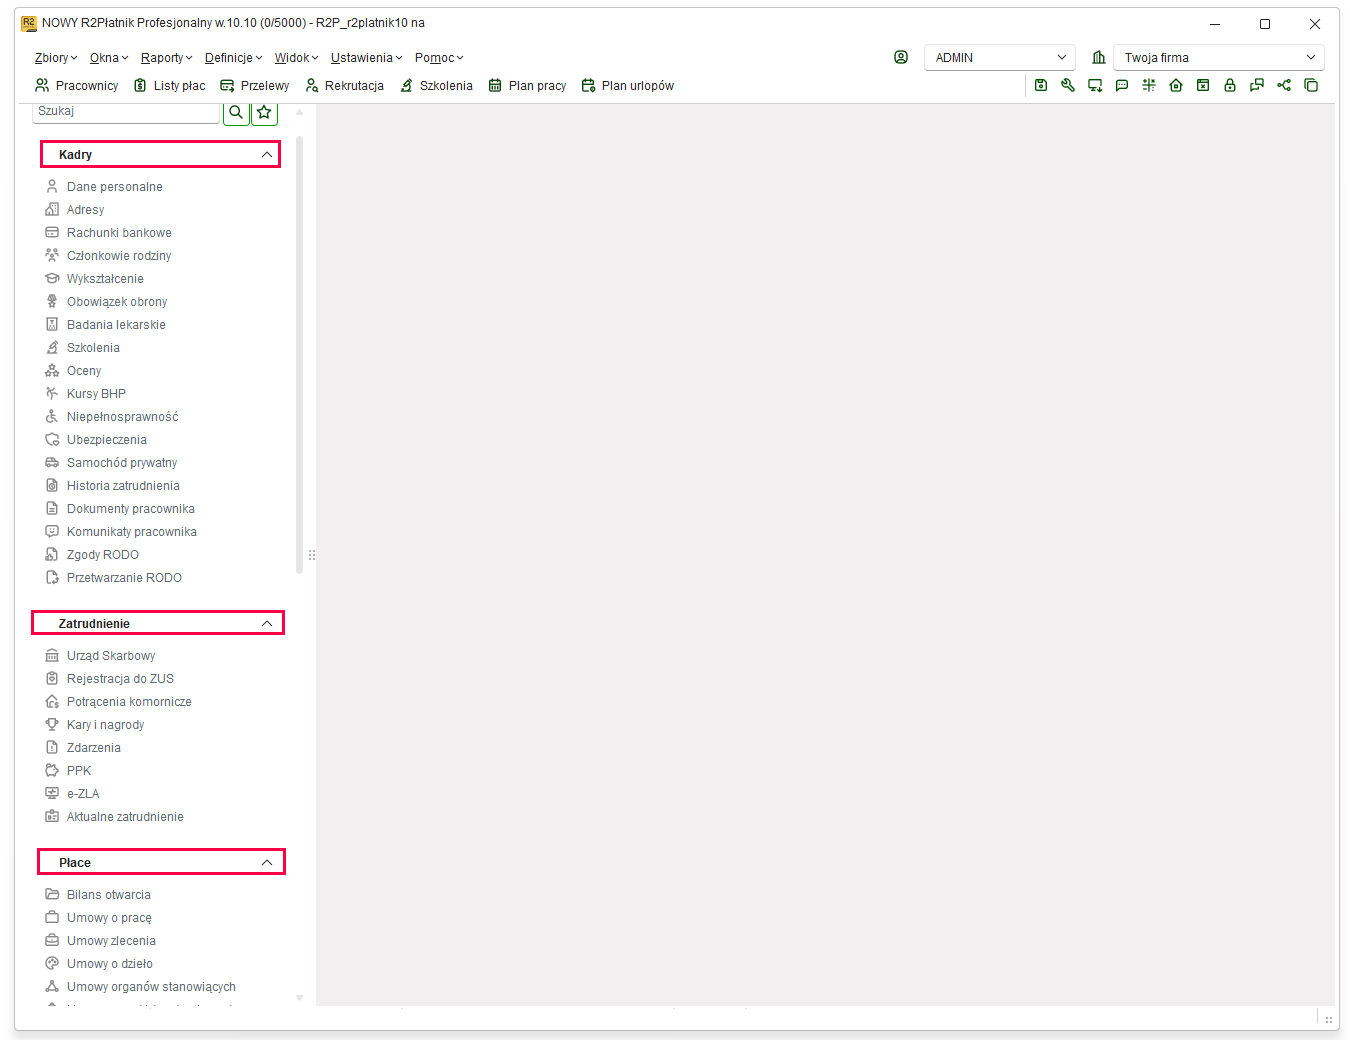The width and height of the screenshot is (1350, 1040).
Task: Open the speech bubble messages icon
Action: coord(1122,86)
